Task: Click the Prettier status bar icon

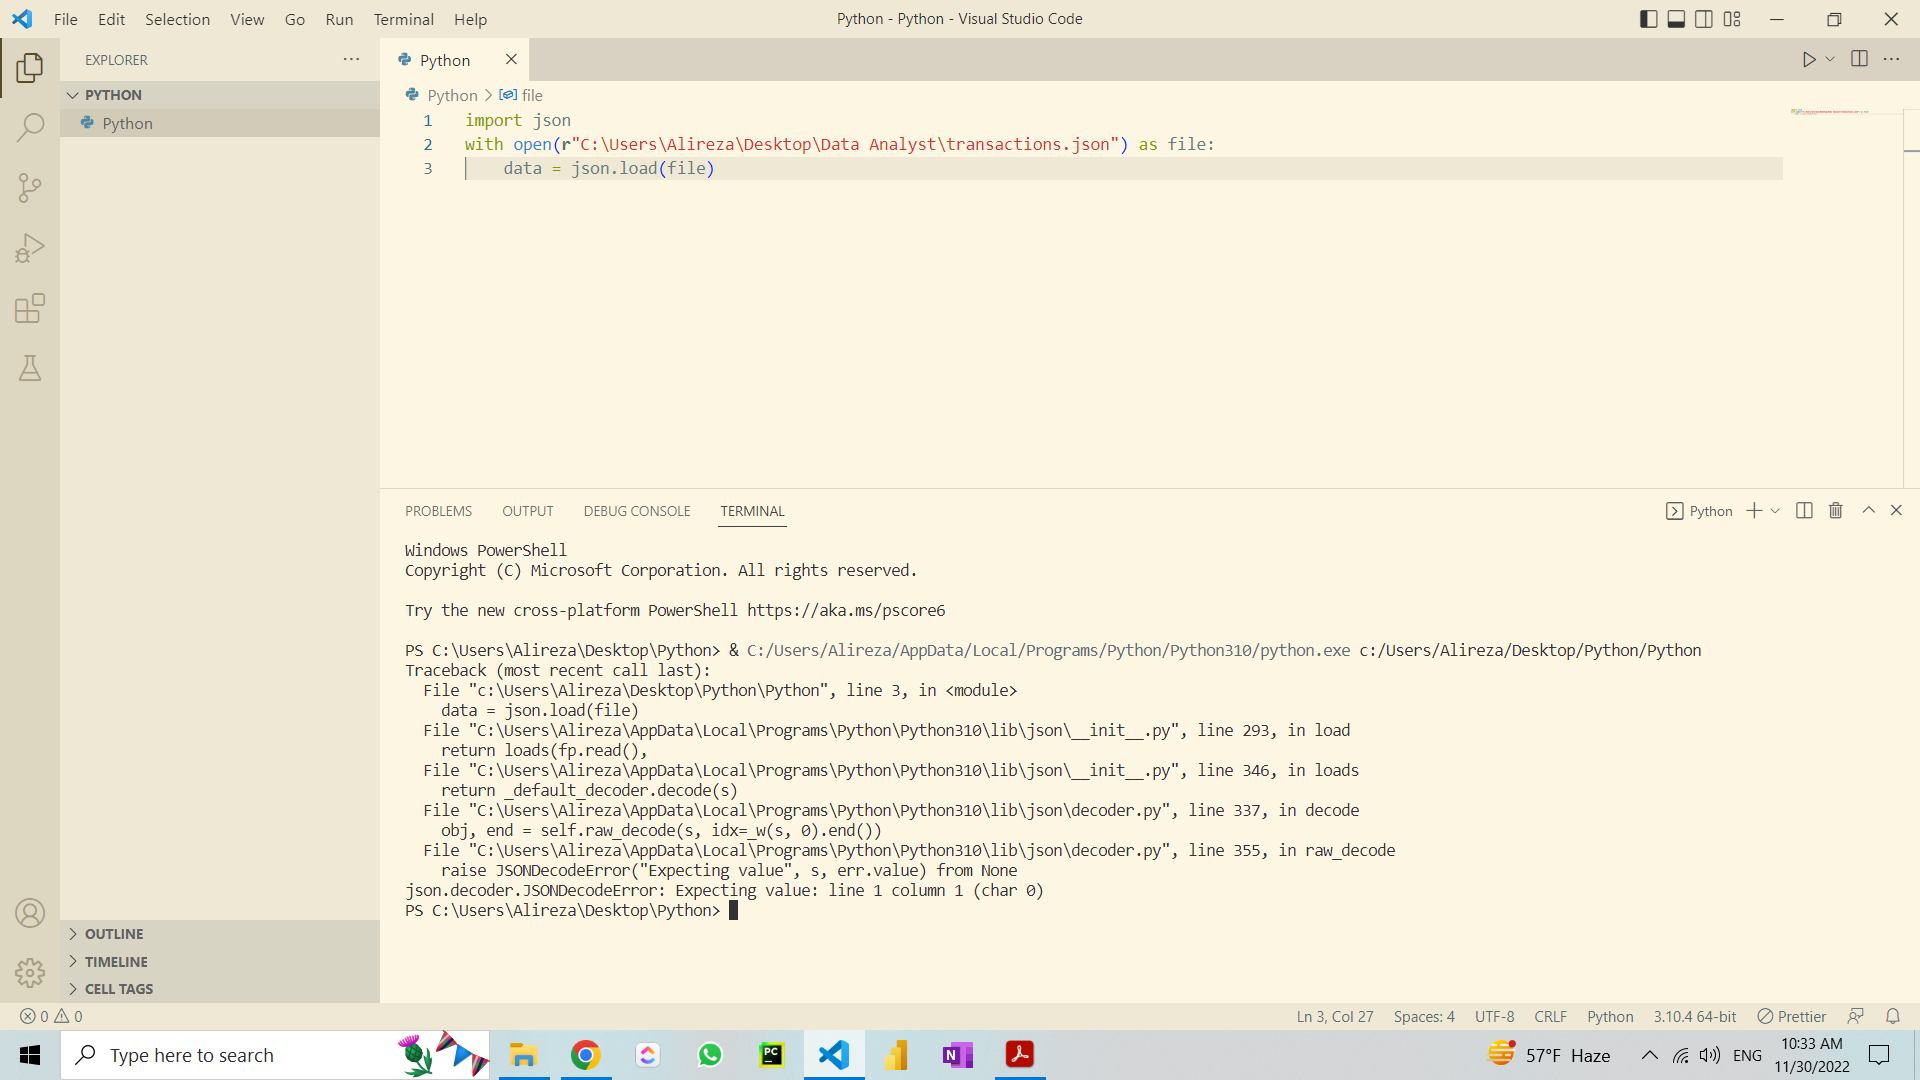Action: 1793,1015
